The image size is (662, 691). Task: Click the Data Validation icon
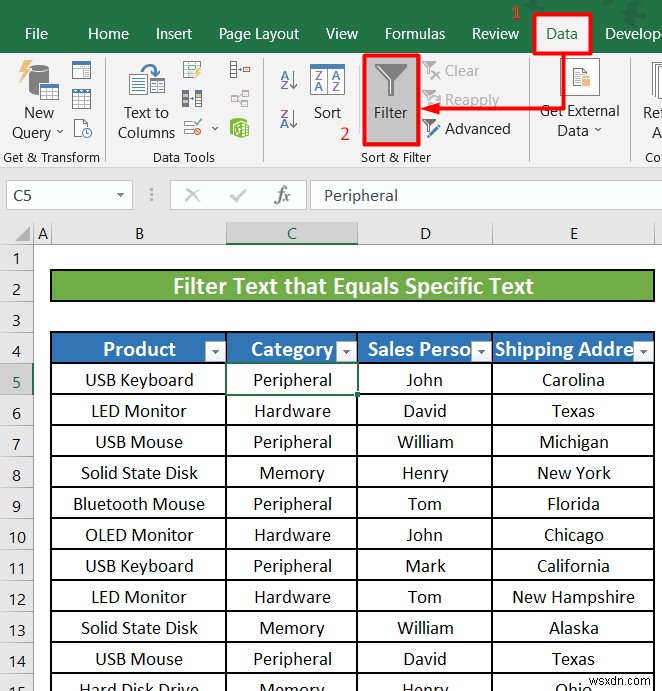click(193, 128)
